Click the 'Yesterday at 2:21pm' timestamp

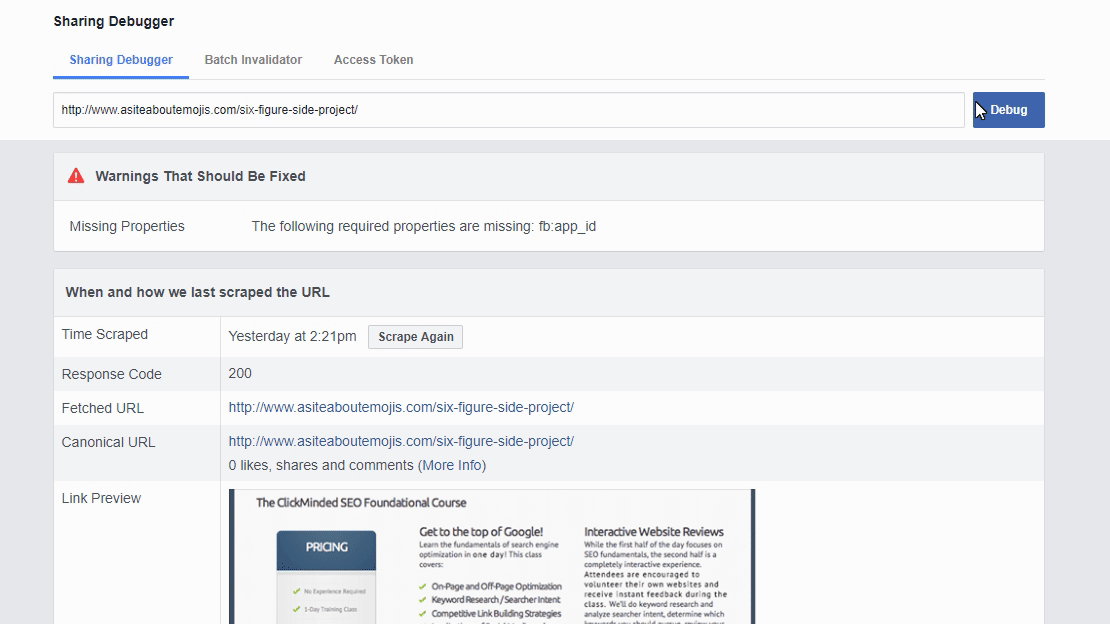(292, 337)
